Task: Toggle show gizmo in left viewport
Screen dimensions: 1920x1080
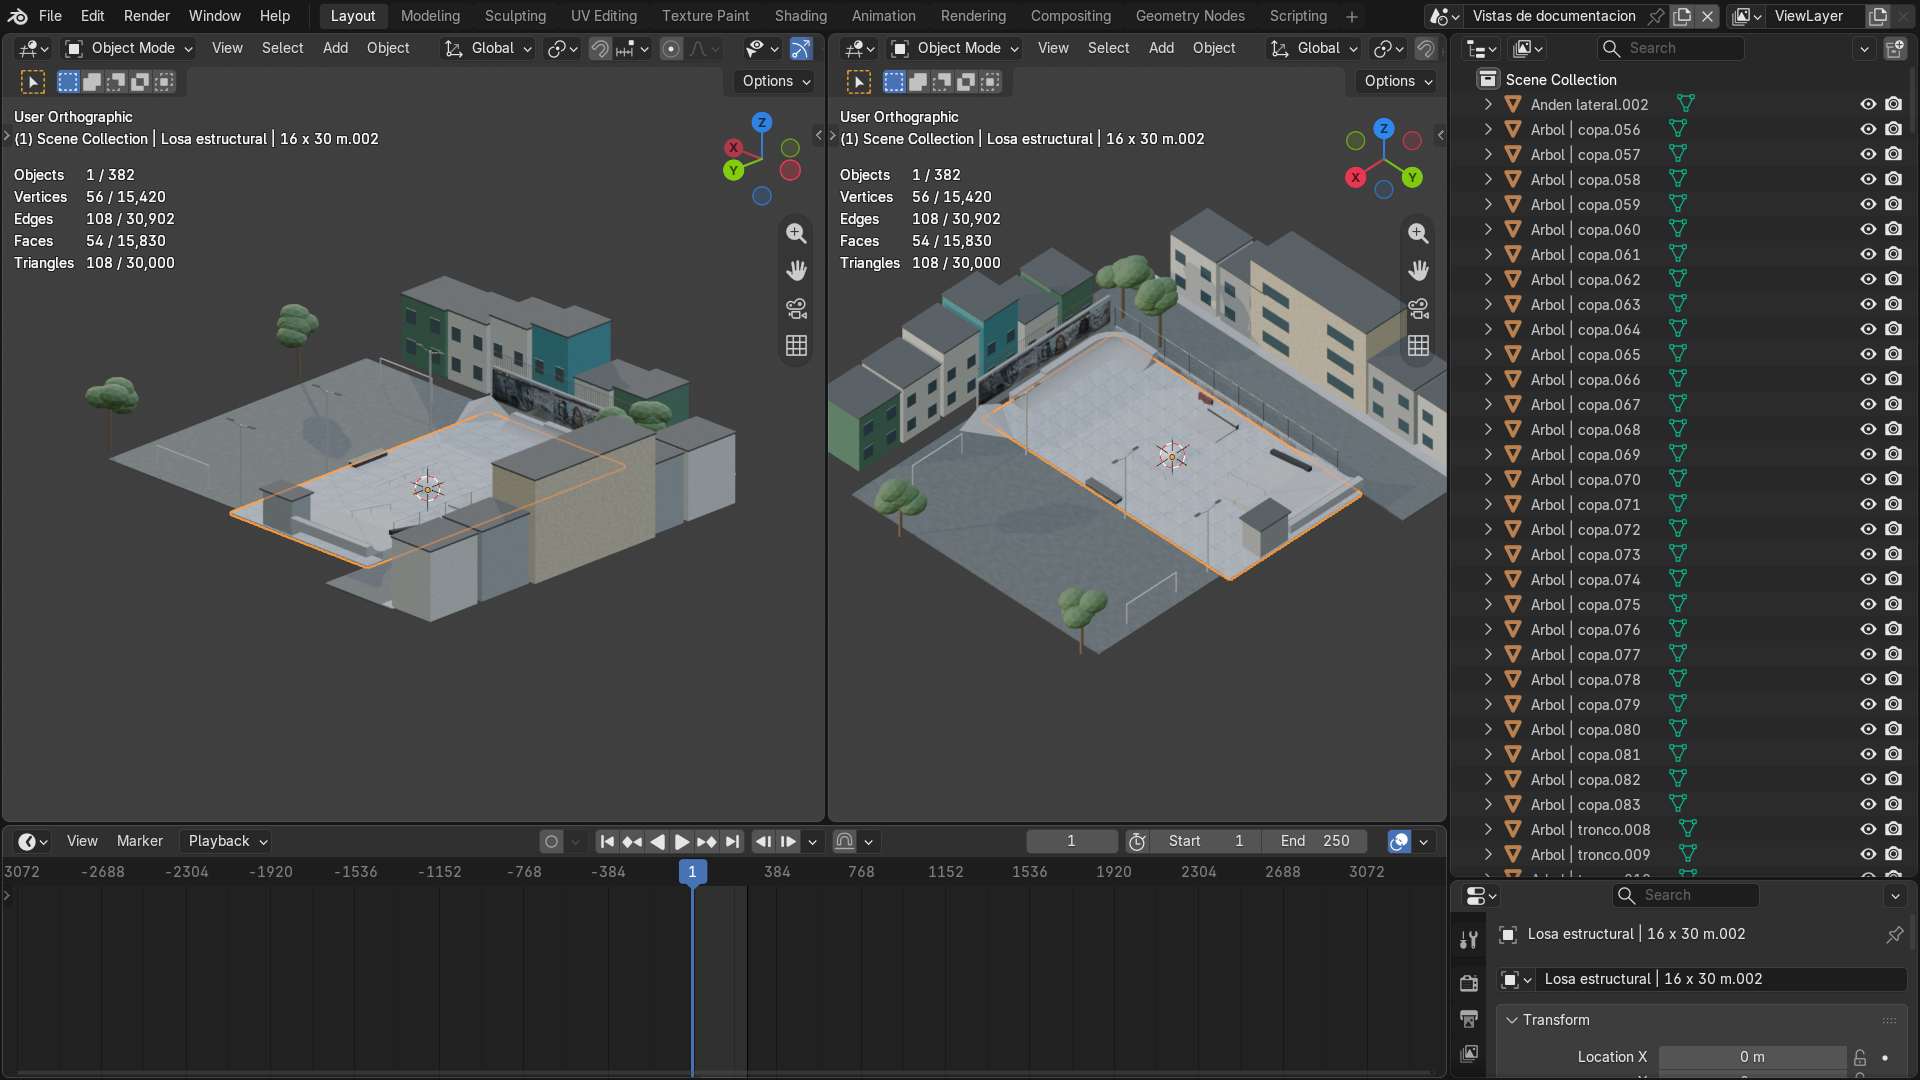Action: (x=801, y=48)
